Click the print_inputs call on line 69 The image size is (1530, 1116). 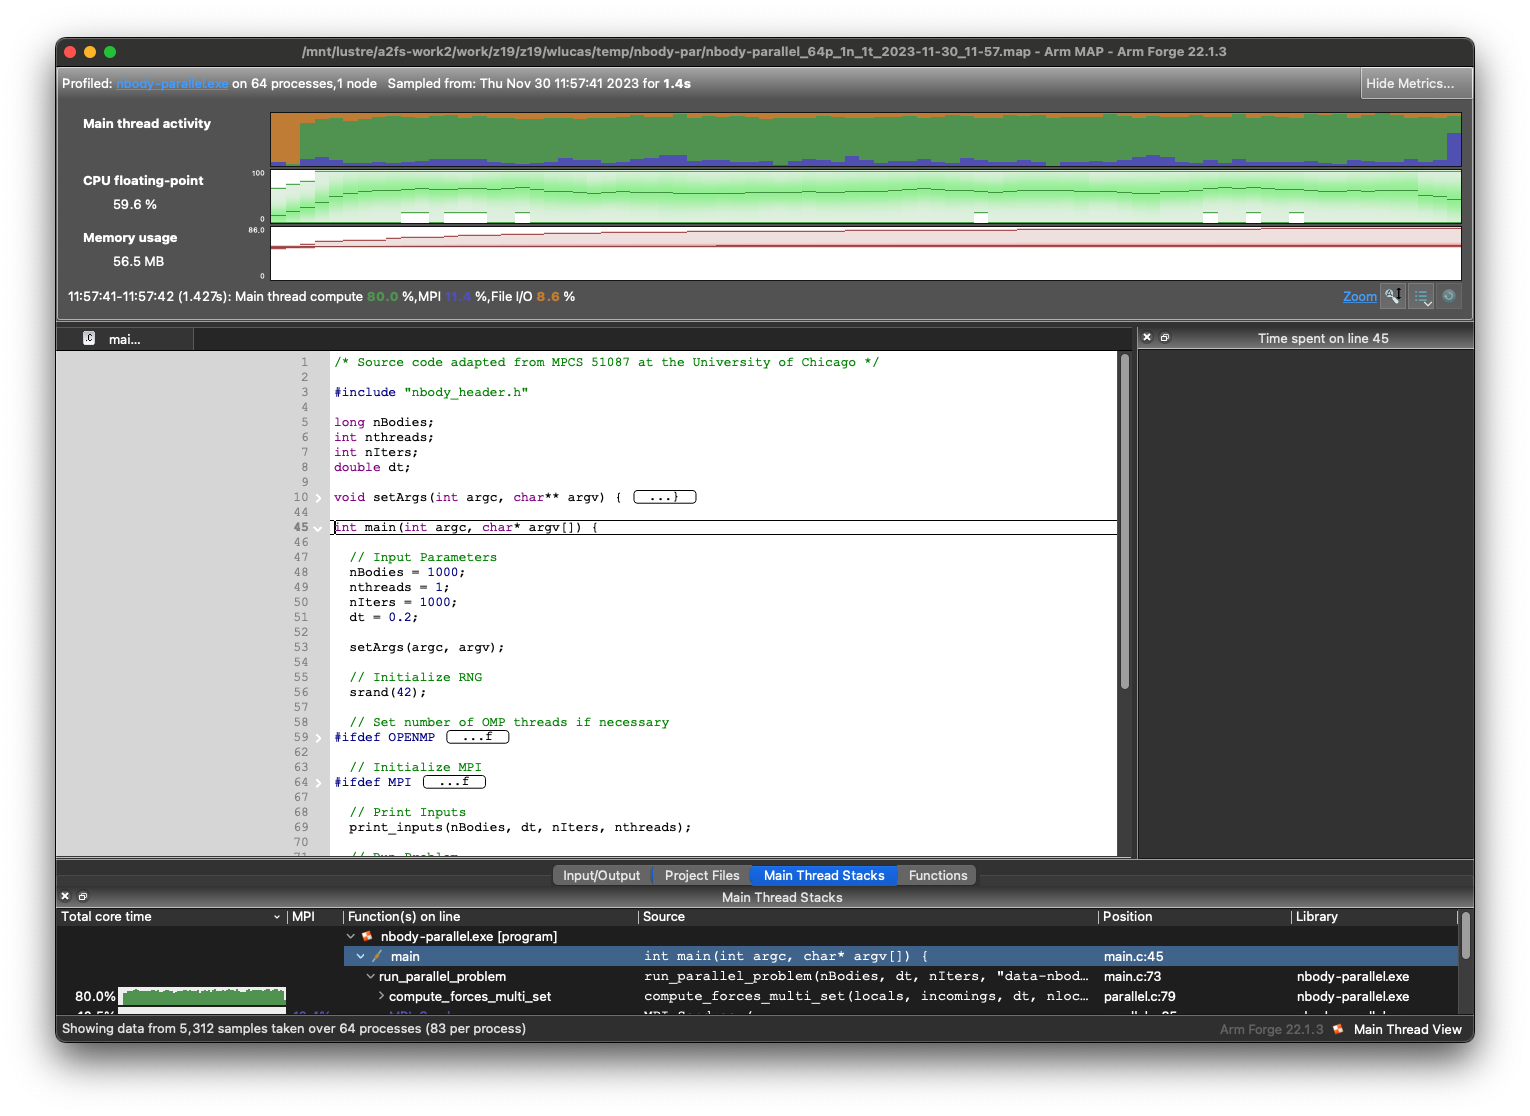[520, 827]
